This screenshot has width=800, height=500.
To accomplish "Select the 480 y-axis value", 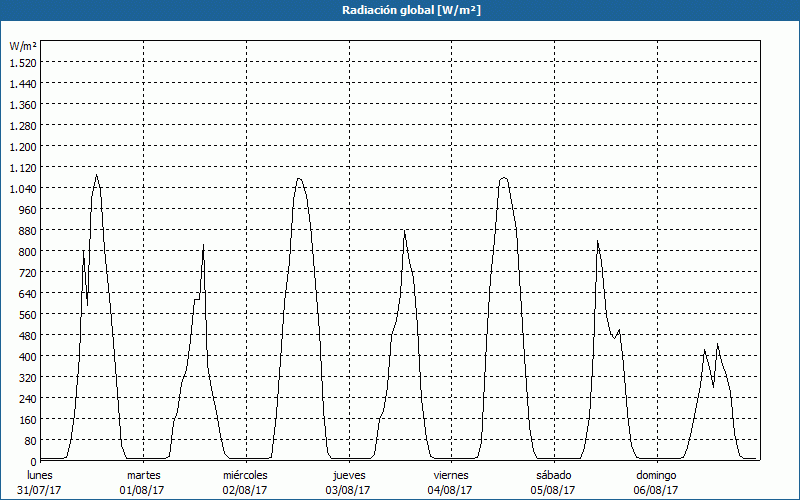I will (x=28, y=336).
